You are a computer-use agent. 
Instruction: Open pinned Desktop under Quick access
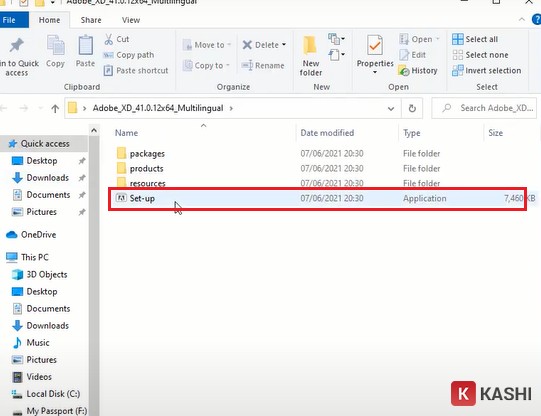(42, 161)
